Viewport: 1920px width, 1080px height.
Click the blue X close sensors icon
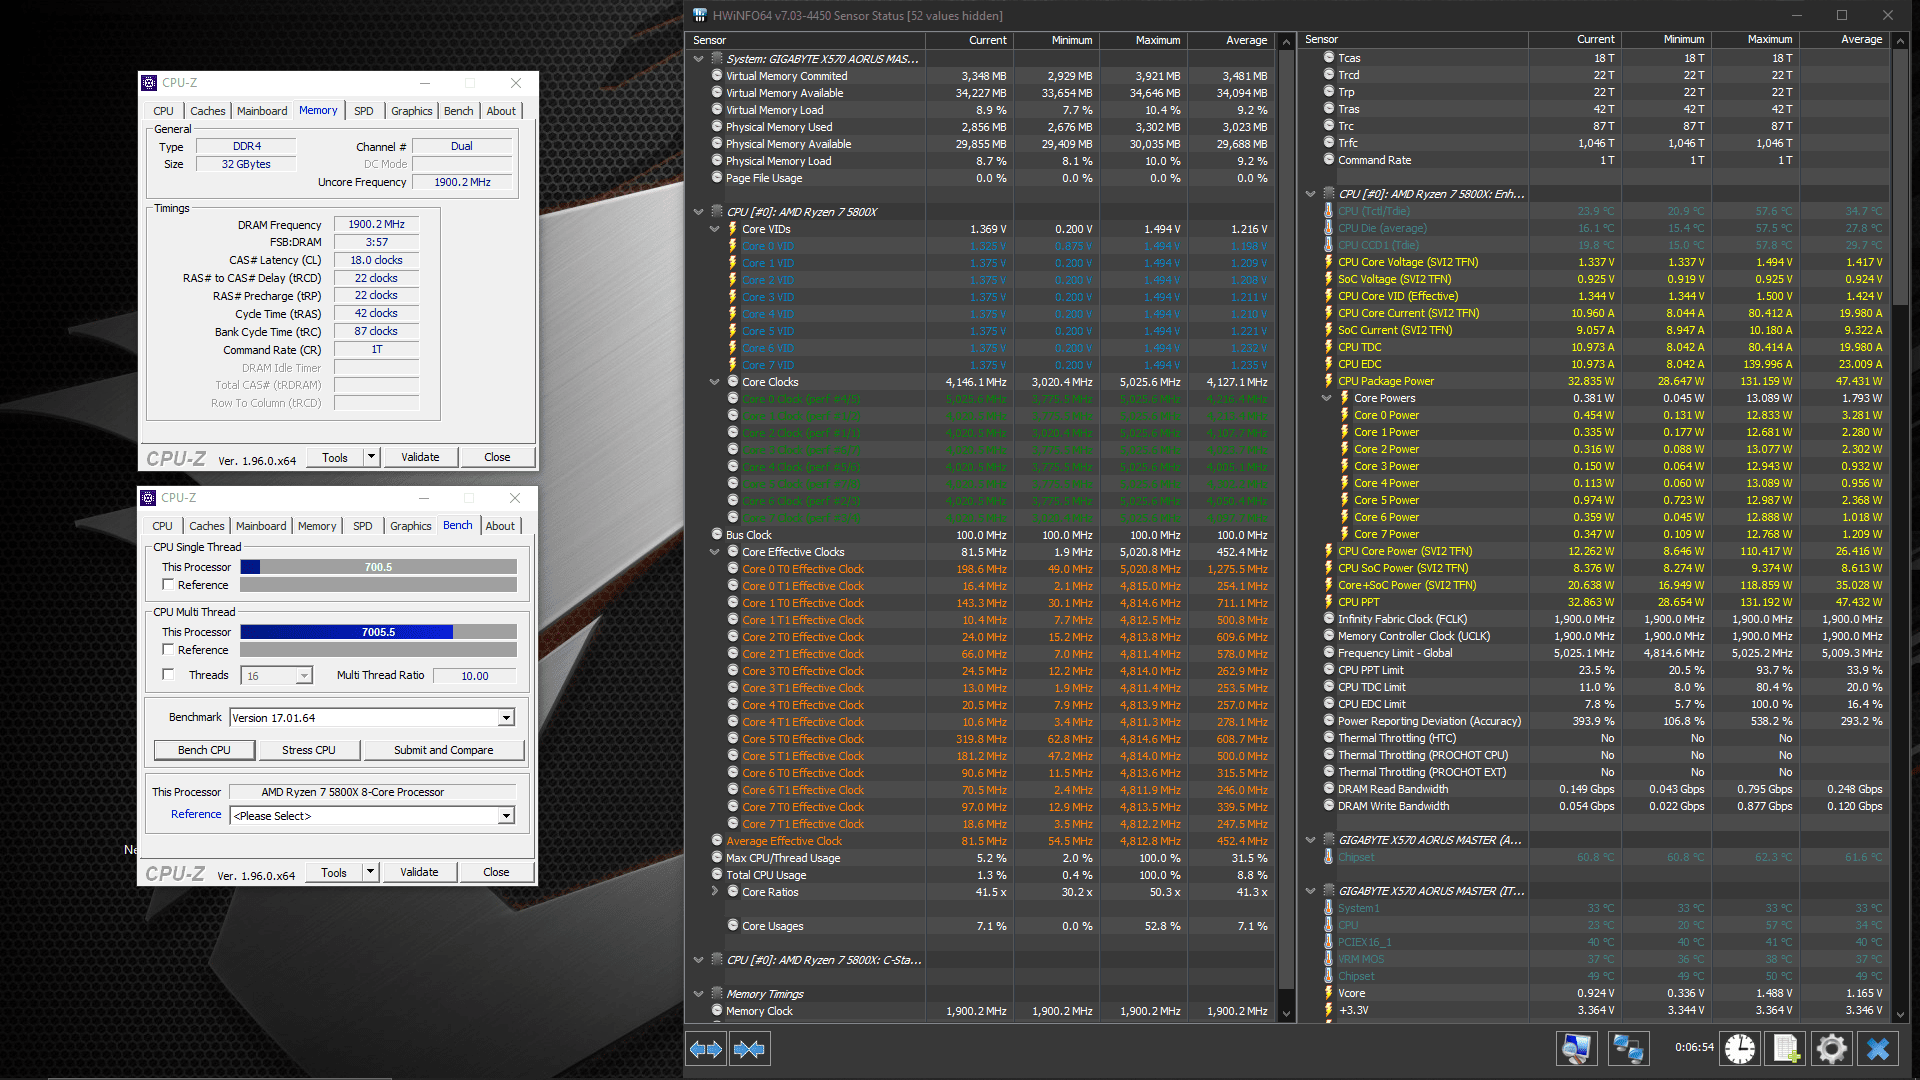1877,1048
